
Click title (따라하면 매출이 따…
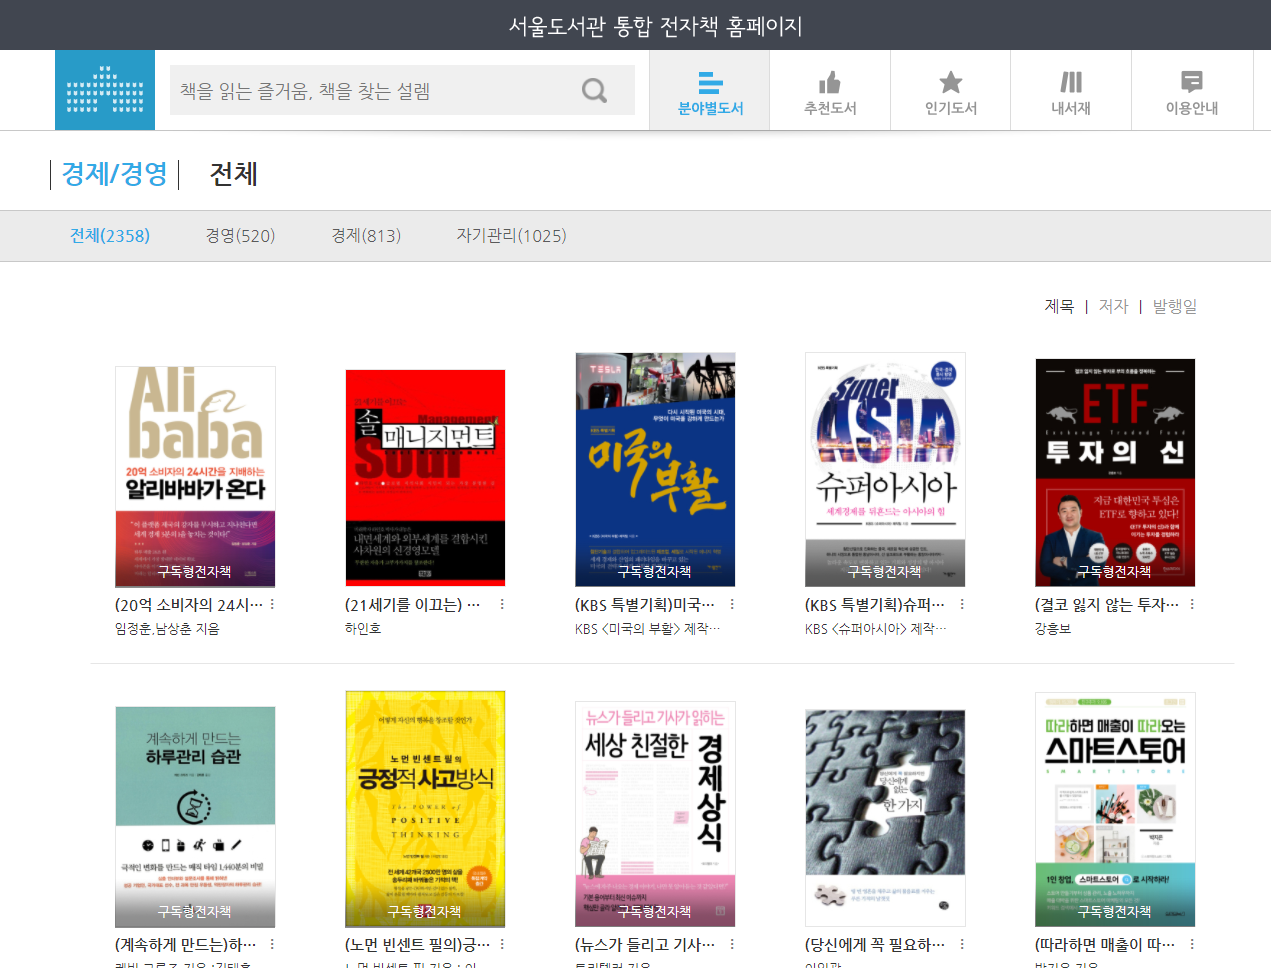point(1105,945)
